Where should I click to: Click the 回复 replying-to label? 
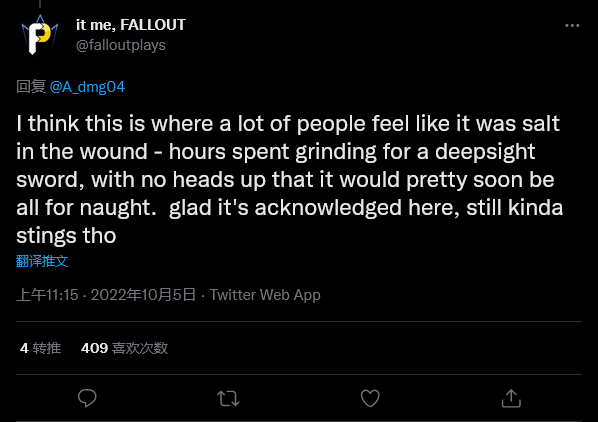point(31,87)
